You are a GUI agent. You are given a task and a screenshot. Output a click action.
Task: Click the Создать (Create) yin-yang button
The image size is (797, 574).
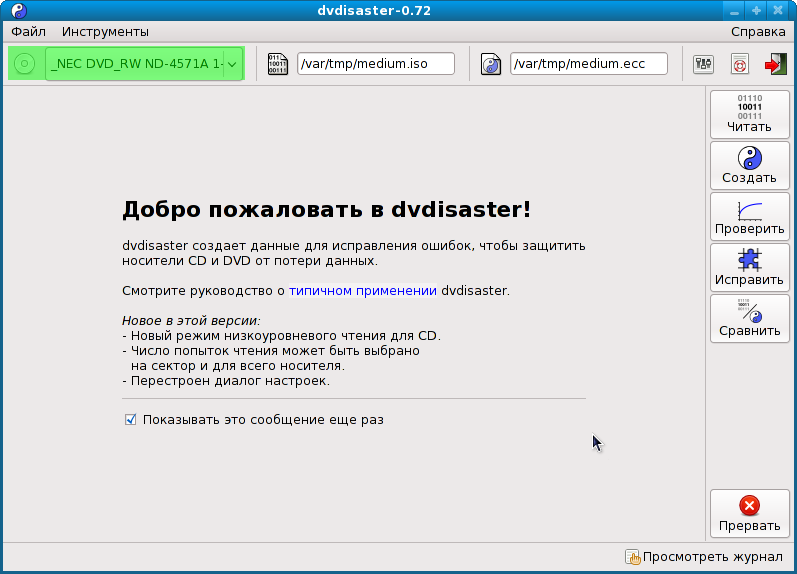click(749, 165)
